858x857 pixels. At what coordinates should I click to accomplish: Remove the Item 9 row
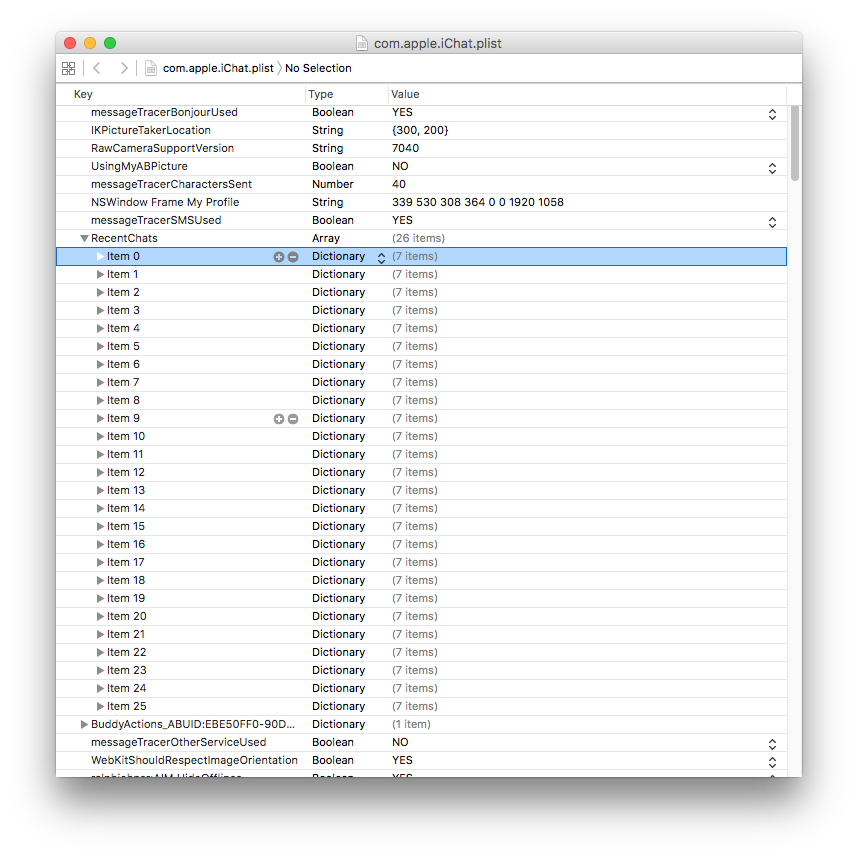coord(293,419)
